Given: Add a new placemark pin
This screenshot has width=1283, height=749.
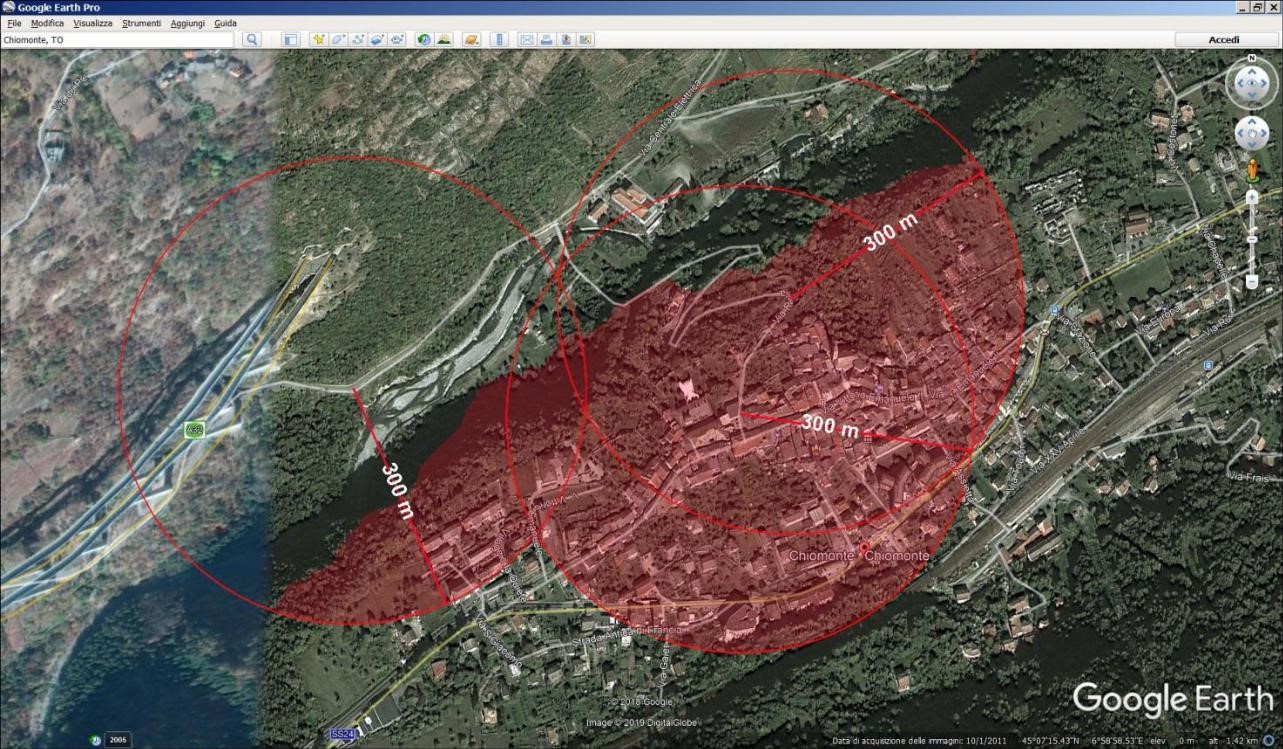Looking at the screenshot, I should click(319, 40).
